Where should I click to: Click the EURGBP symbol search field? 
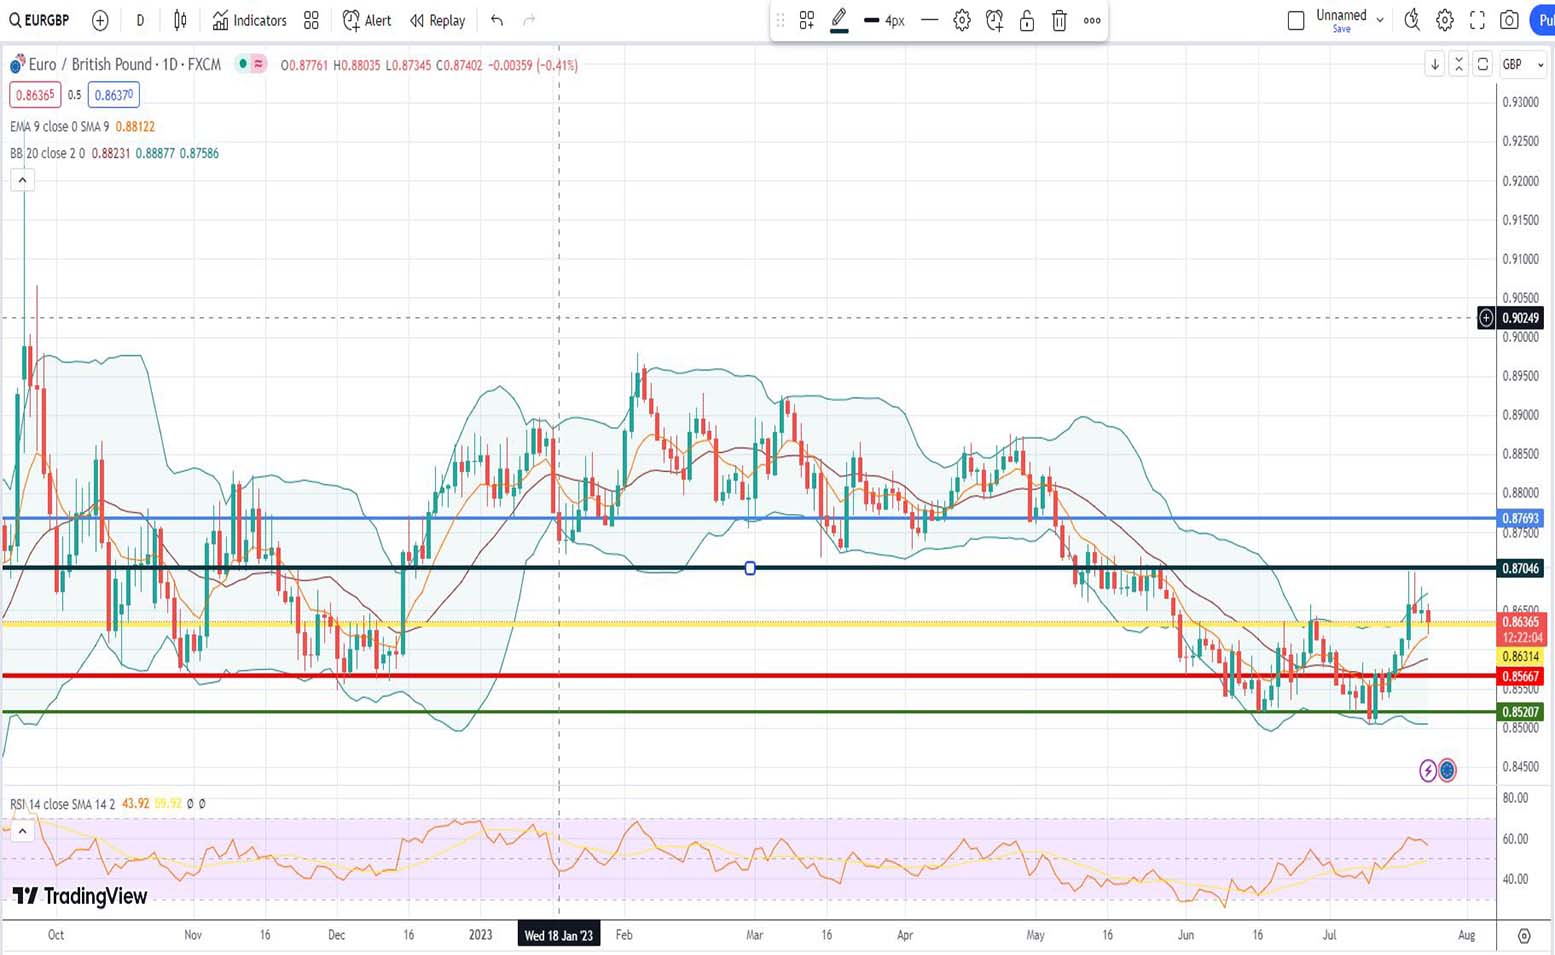[x=40, y=20]
